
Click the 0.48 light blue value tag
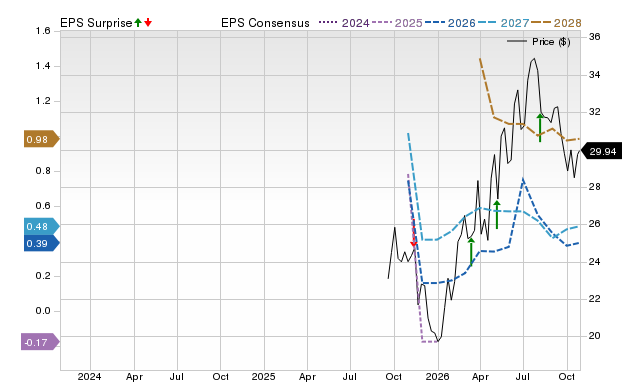42,226
